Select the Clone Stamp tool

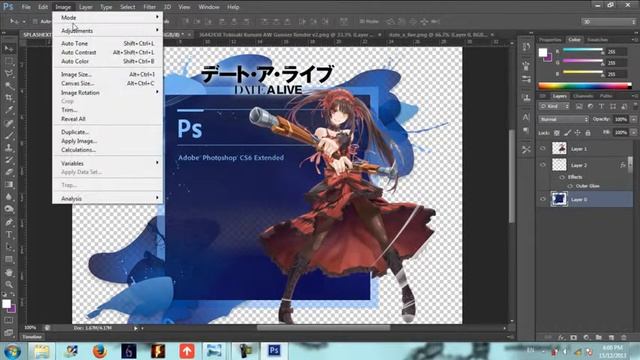[9, 148]
